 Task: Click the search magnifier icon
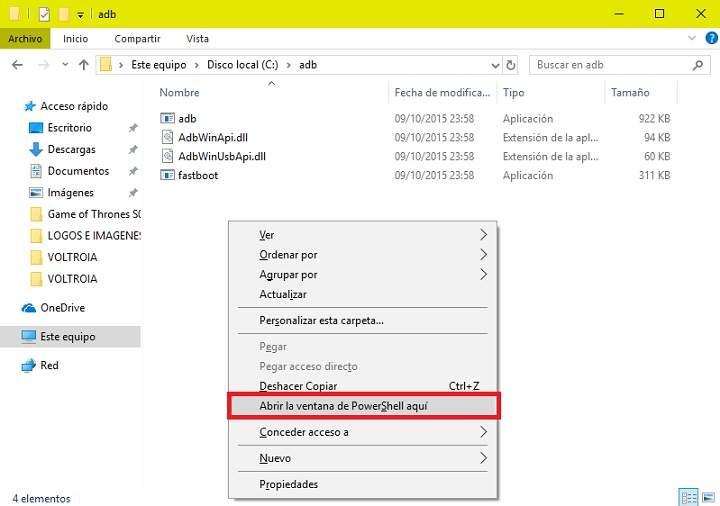[x=698, y=65]
